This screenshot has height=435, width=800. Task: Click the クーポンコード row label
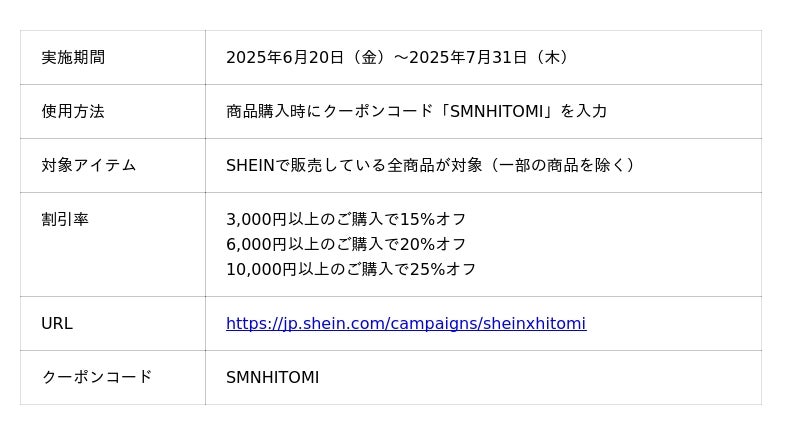96,378
